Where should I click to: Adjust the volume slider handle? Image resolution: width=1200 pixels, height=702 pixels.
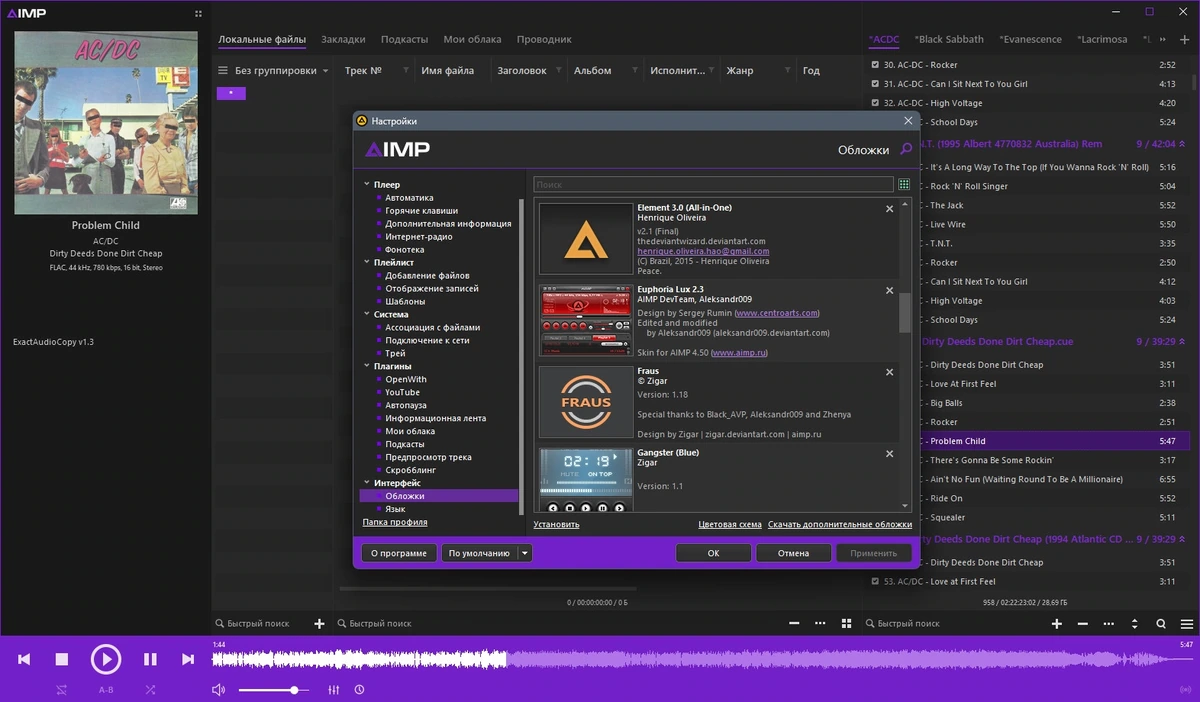pyautogui.click(x=294, y=690)
